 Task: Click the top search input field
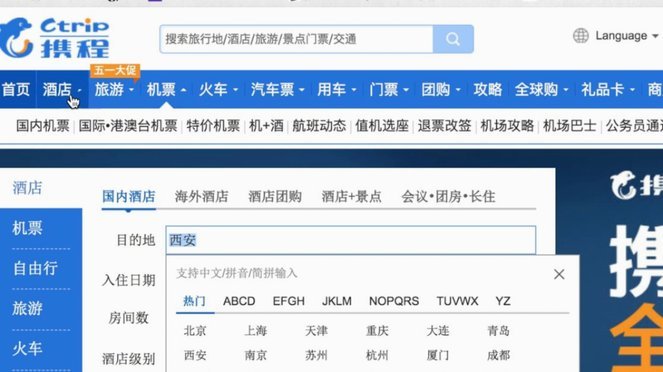pyautogui.click(x=296, y=39)
